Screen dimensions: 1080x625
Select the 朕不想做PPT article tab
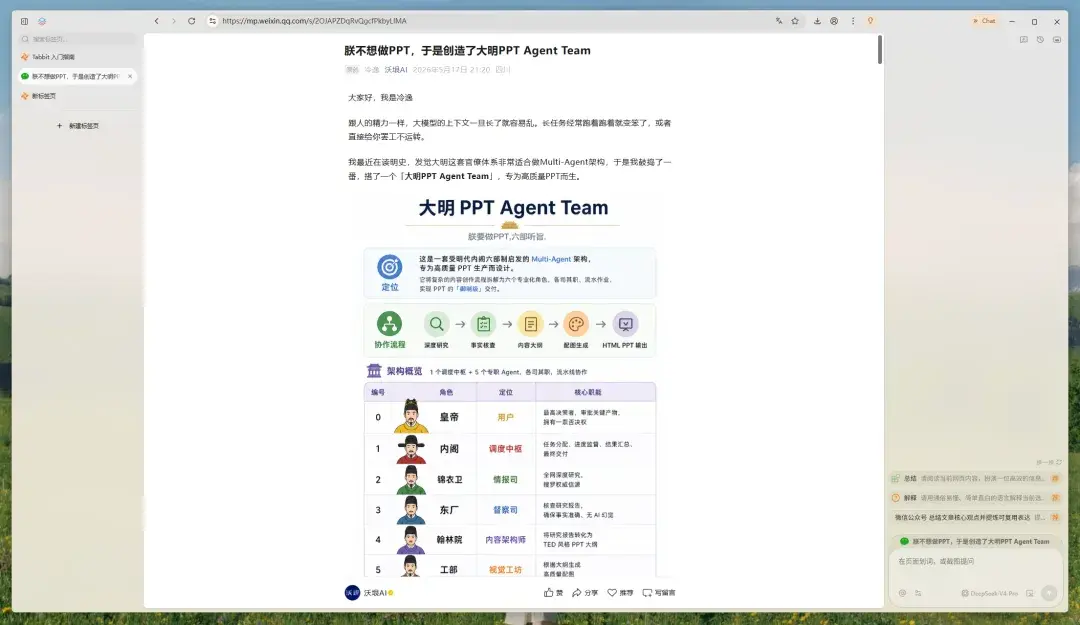77,76
